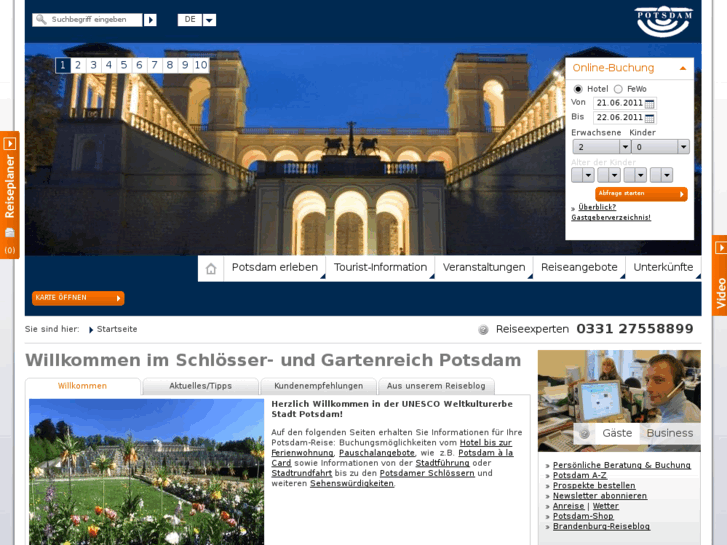This screenshot has height=545, width=727.
Task: Show slideshow image 3
Action: 93,65
